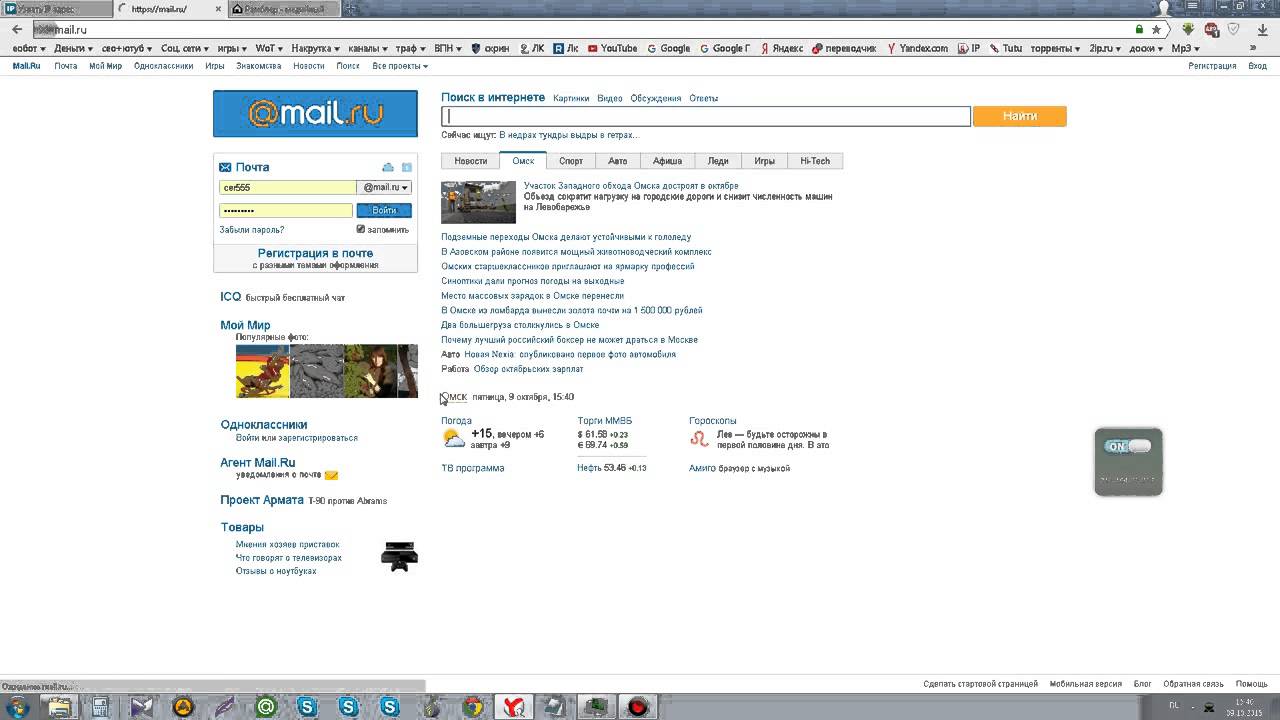Open Регистрация в почте link
This screenshot has height=720, width=1280.
(x=315, y=253)
